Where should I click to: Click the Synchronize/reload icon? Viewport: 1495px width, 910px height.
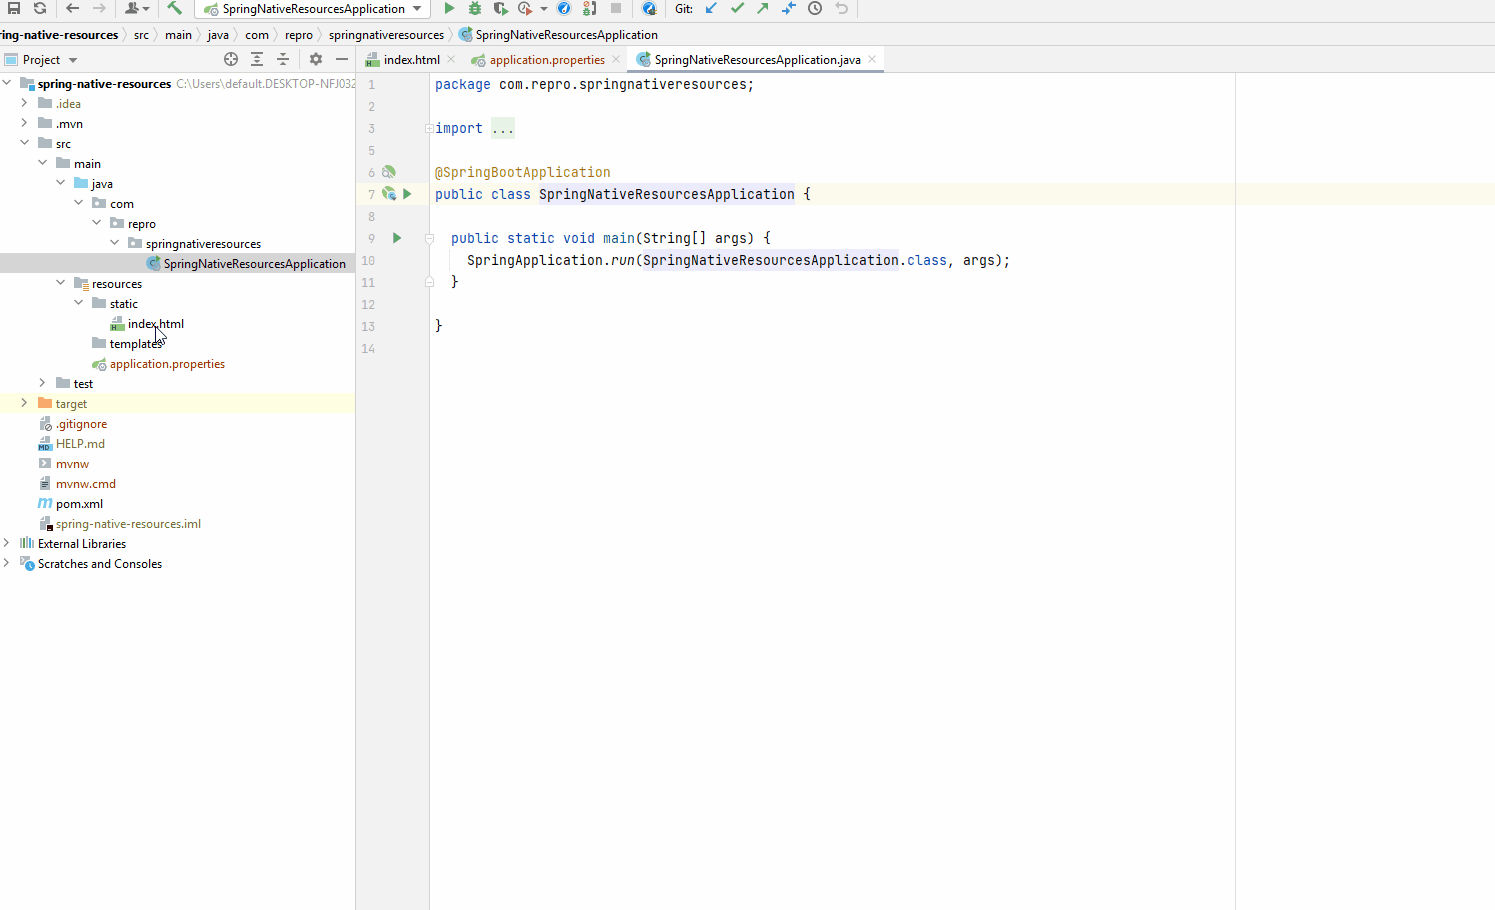coord(40,8)
